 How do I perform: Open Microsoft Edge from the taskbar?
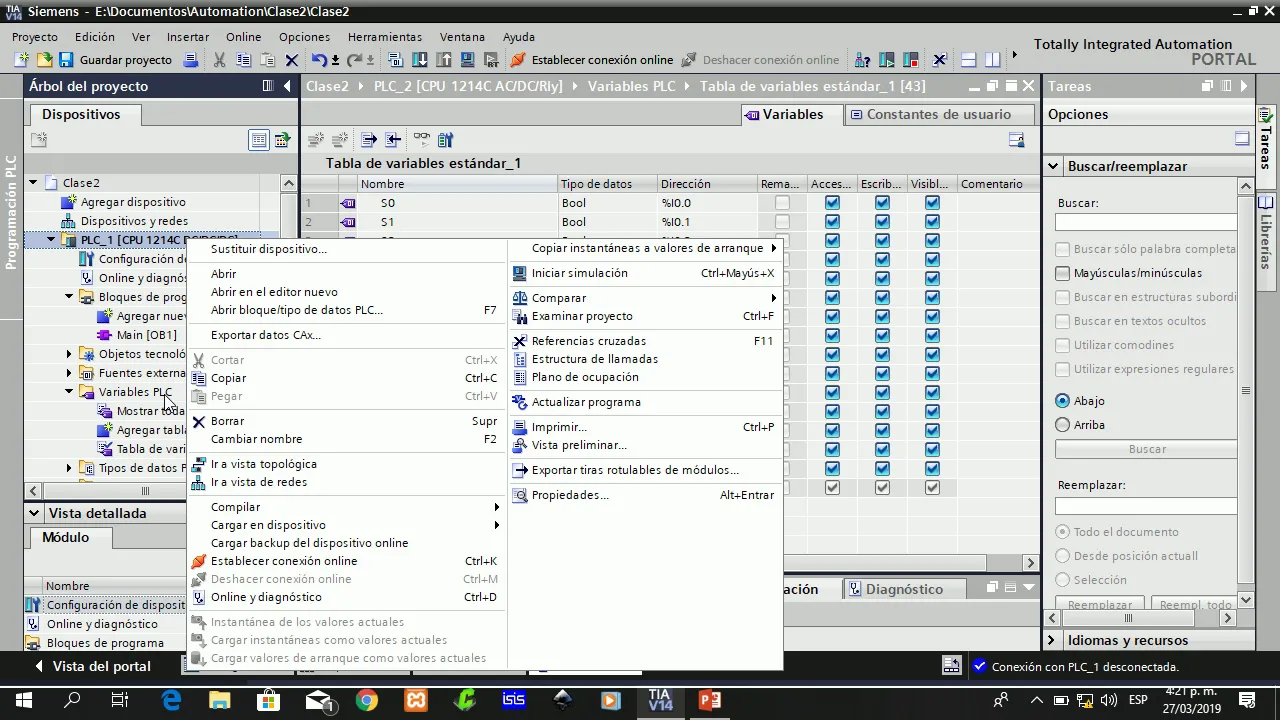point(171,700)
